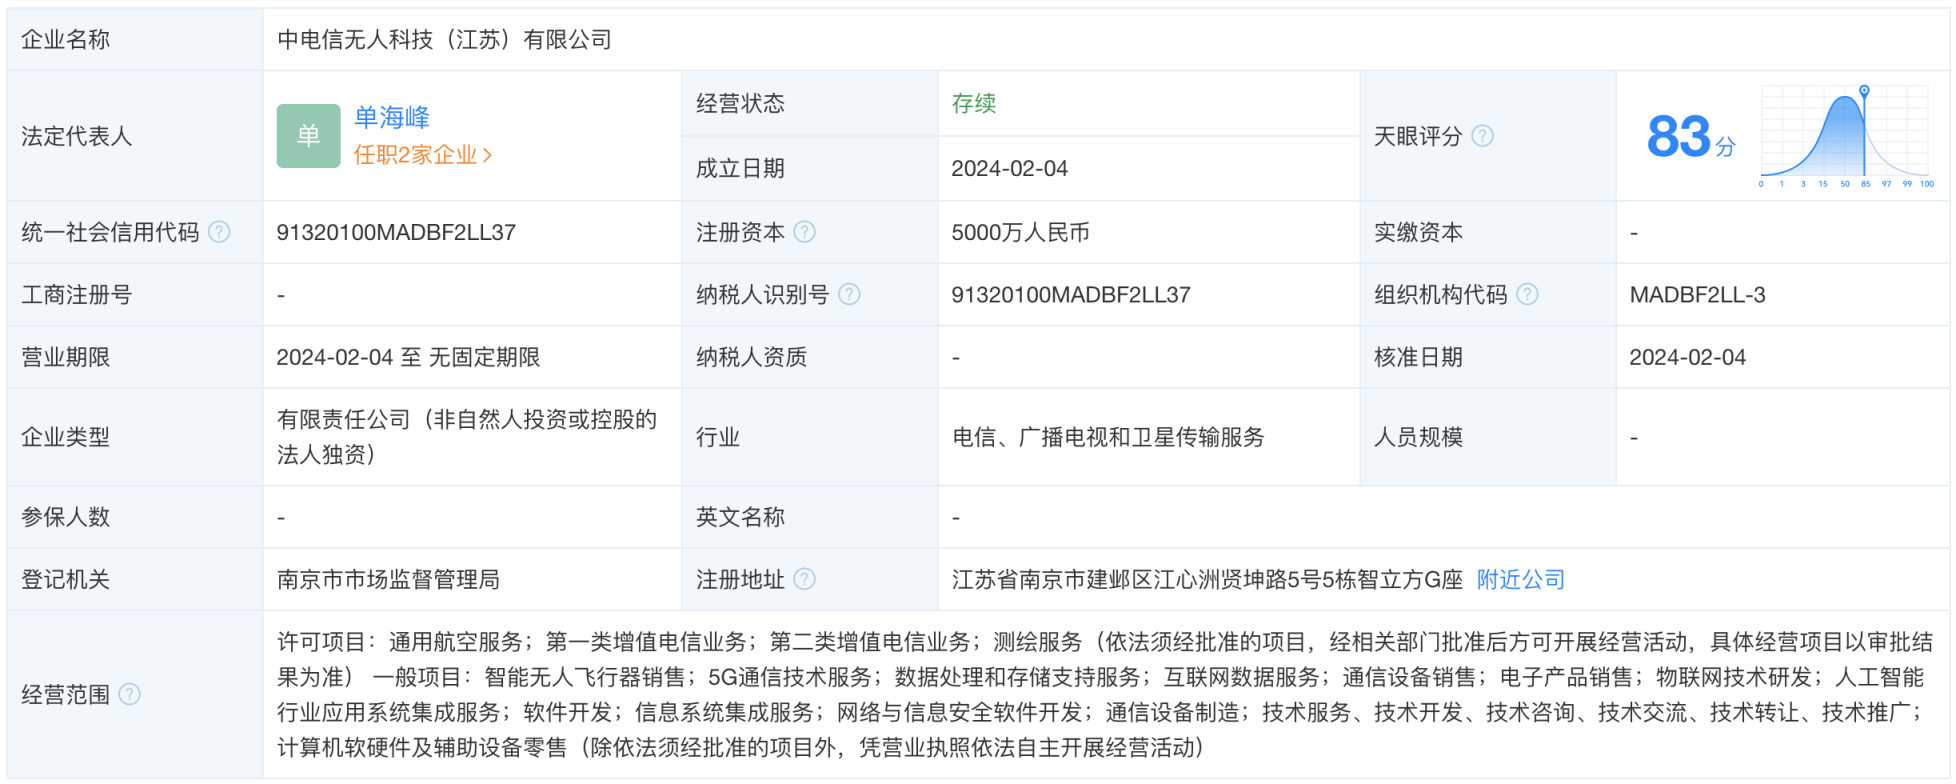The width and height of the screenshot is (1956, 784).
Task: Click help icon beside 组织机构代码
Action: 1527,294
